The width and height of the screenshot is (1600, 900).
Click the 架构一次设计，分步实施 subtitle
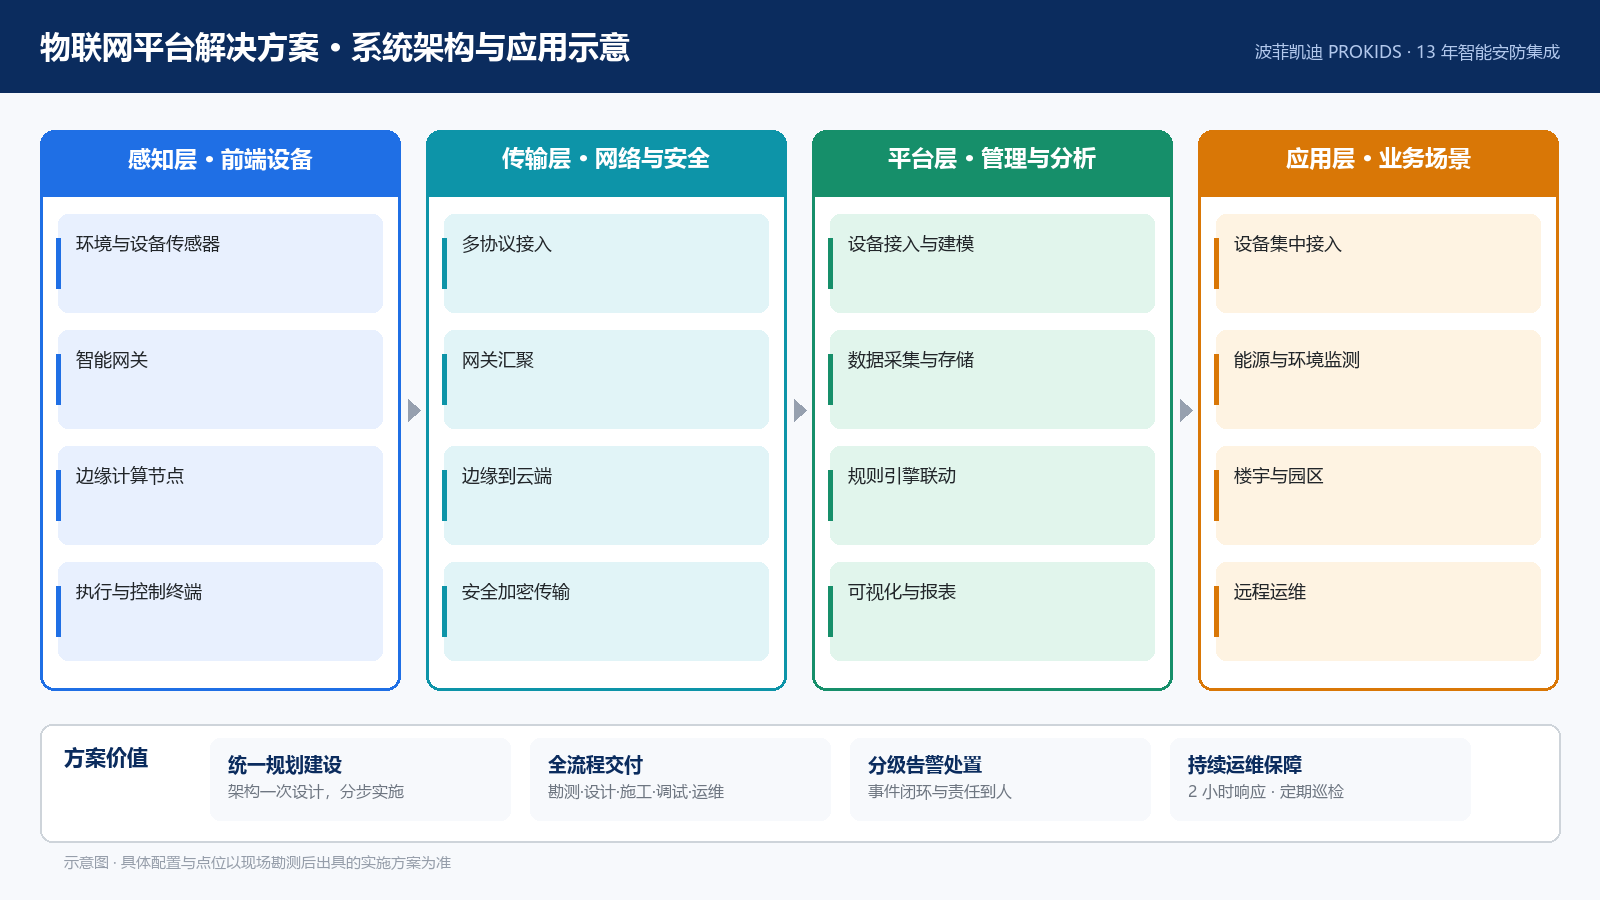pos(316,792)
